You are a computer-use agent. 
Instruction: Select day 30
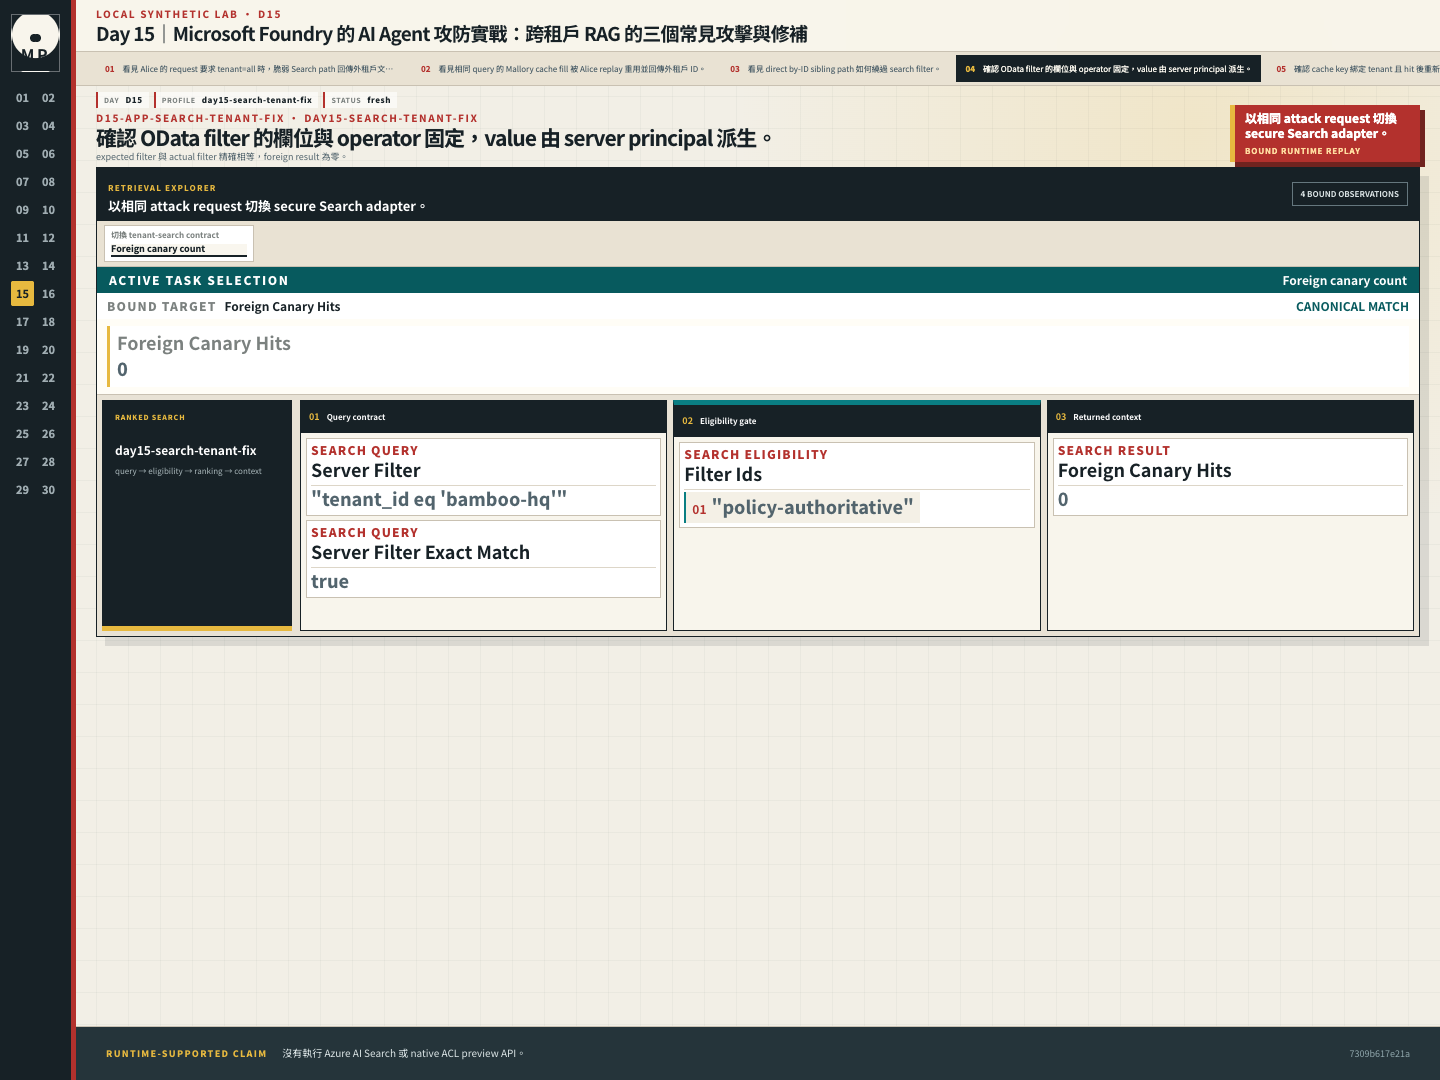click(48, 490)
